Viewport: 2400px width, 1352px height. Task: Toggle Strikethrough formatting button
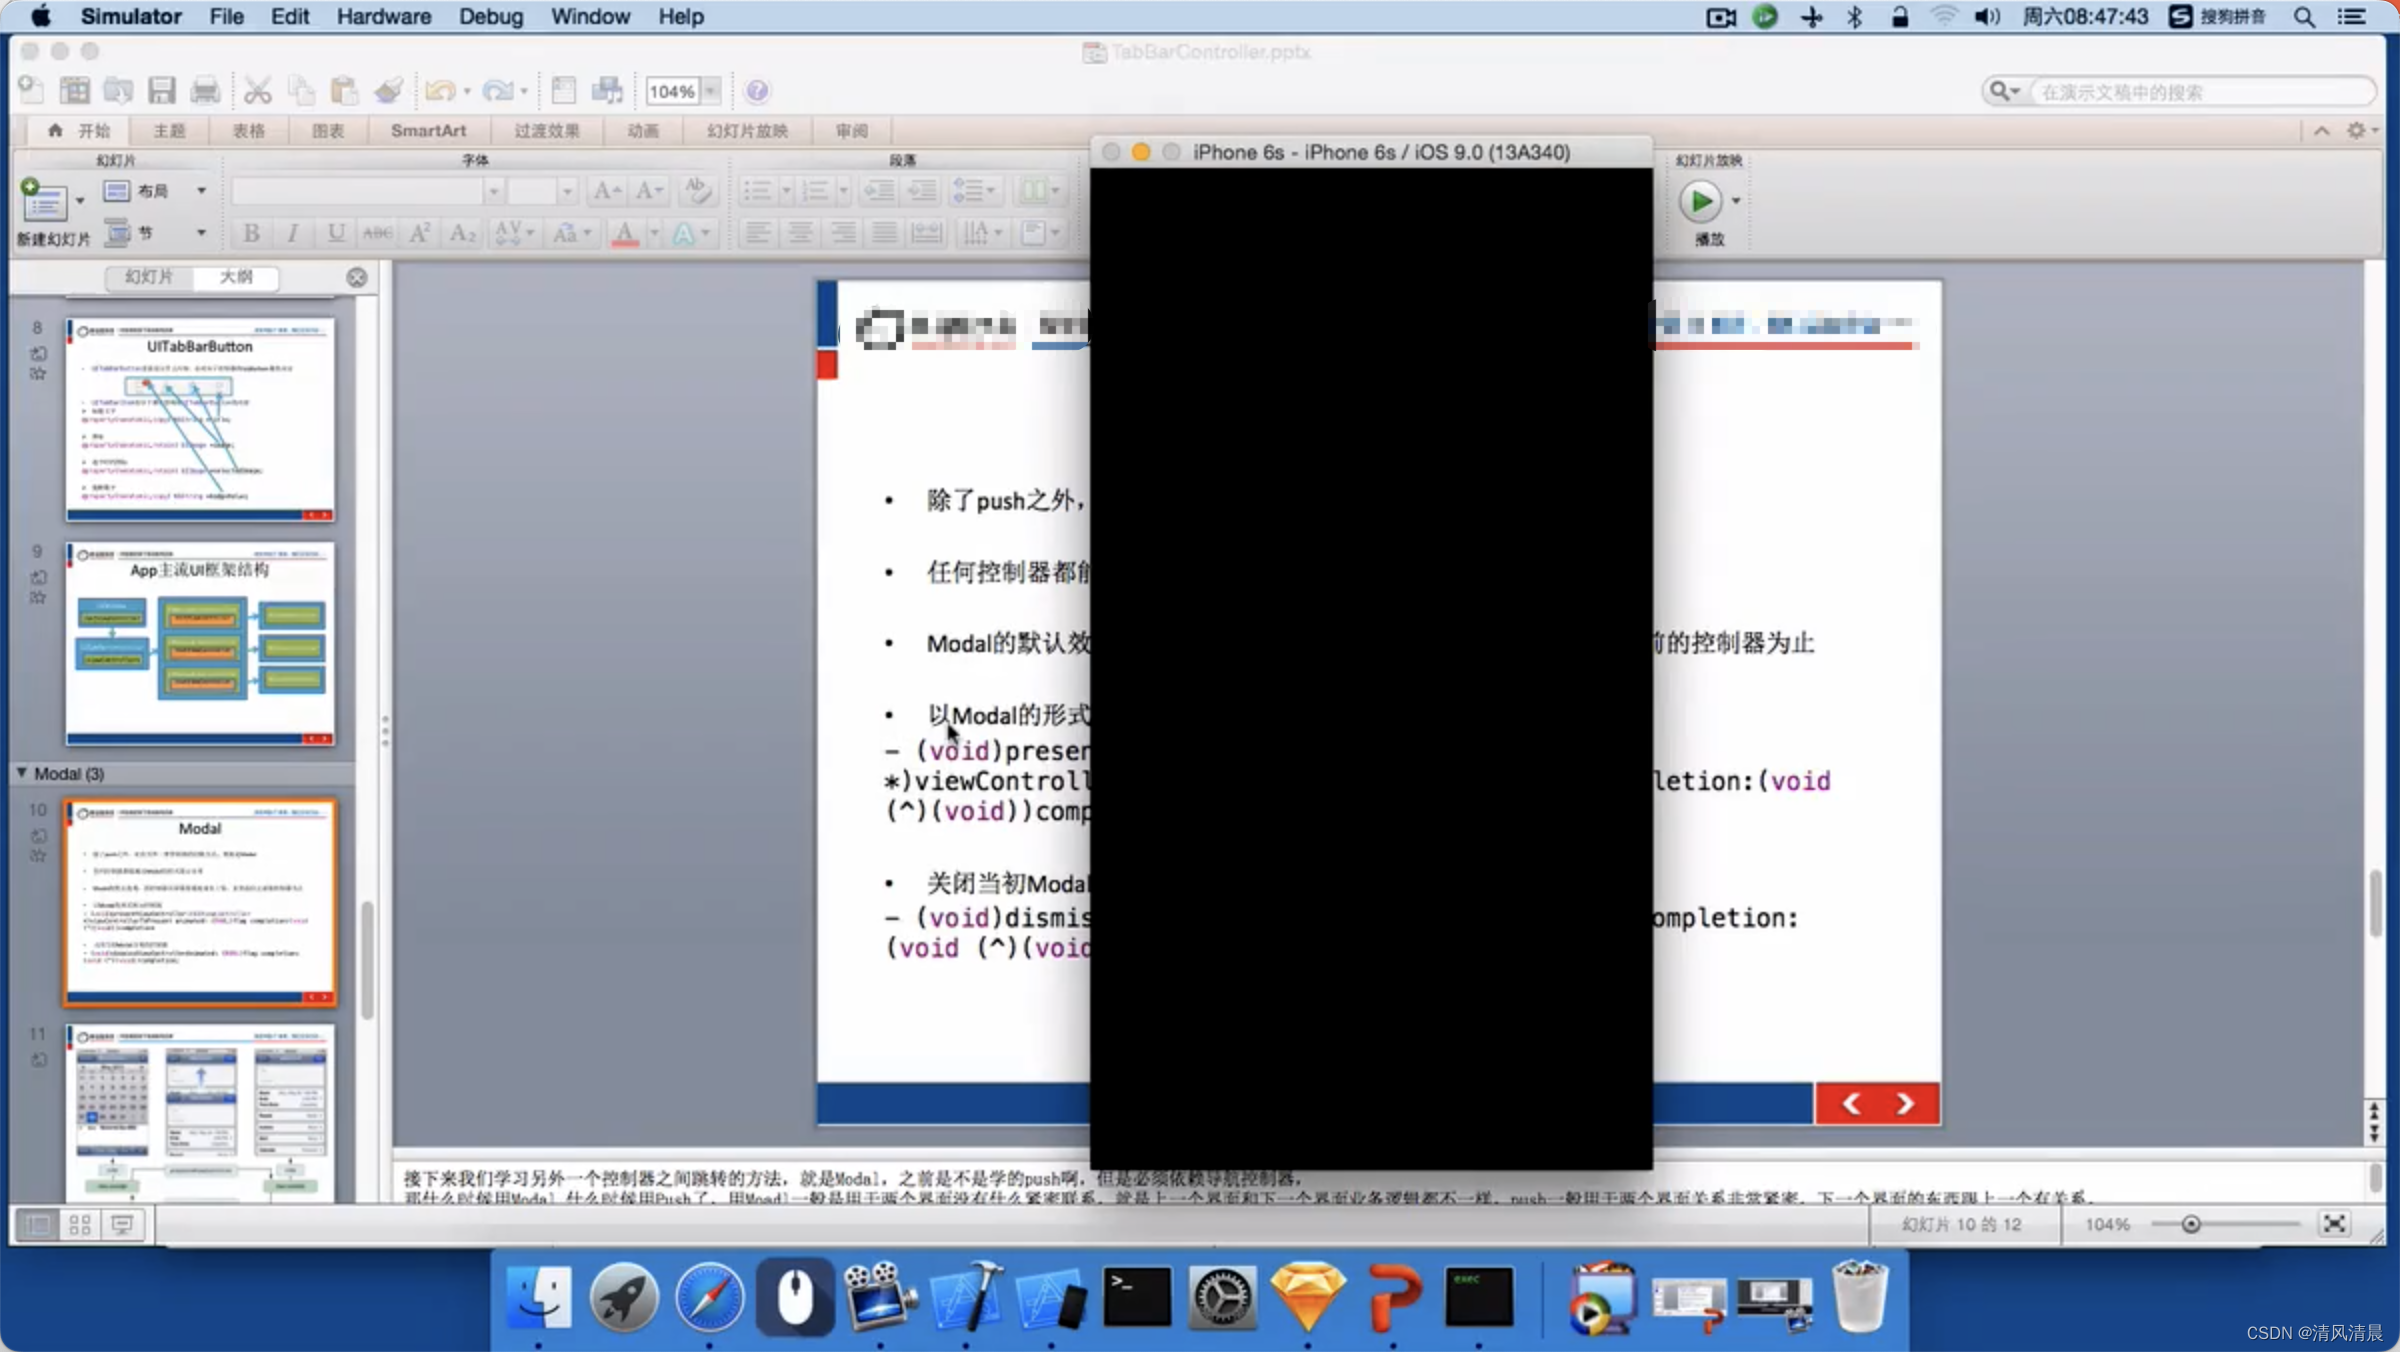coord(377,233)
